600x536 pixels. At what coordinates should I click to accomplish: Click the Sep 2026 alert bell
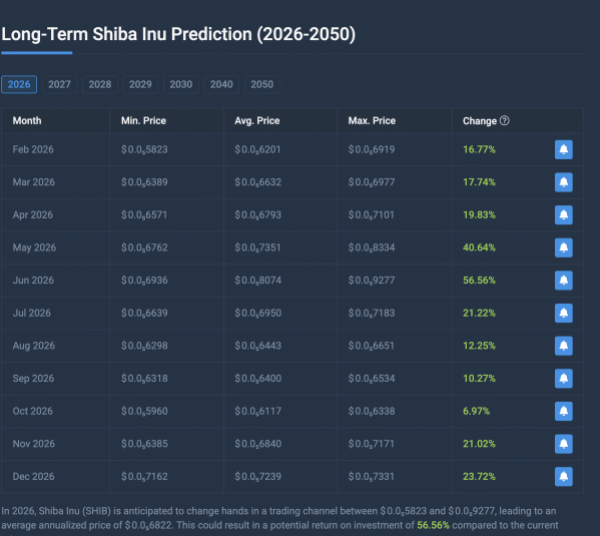[563, 379]
